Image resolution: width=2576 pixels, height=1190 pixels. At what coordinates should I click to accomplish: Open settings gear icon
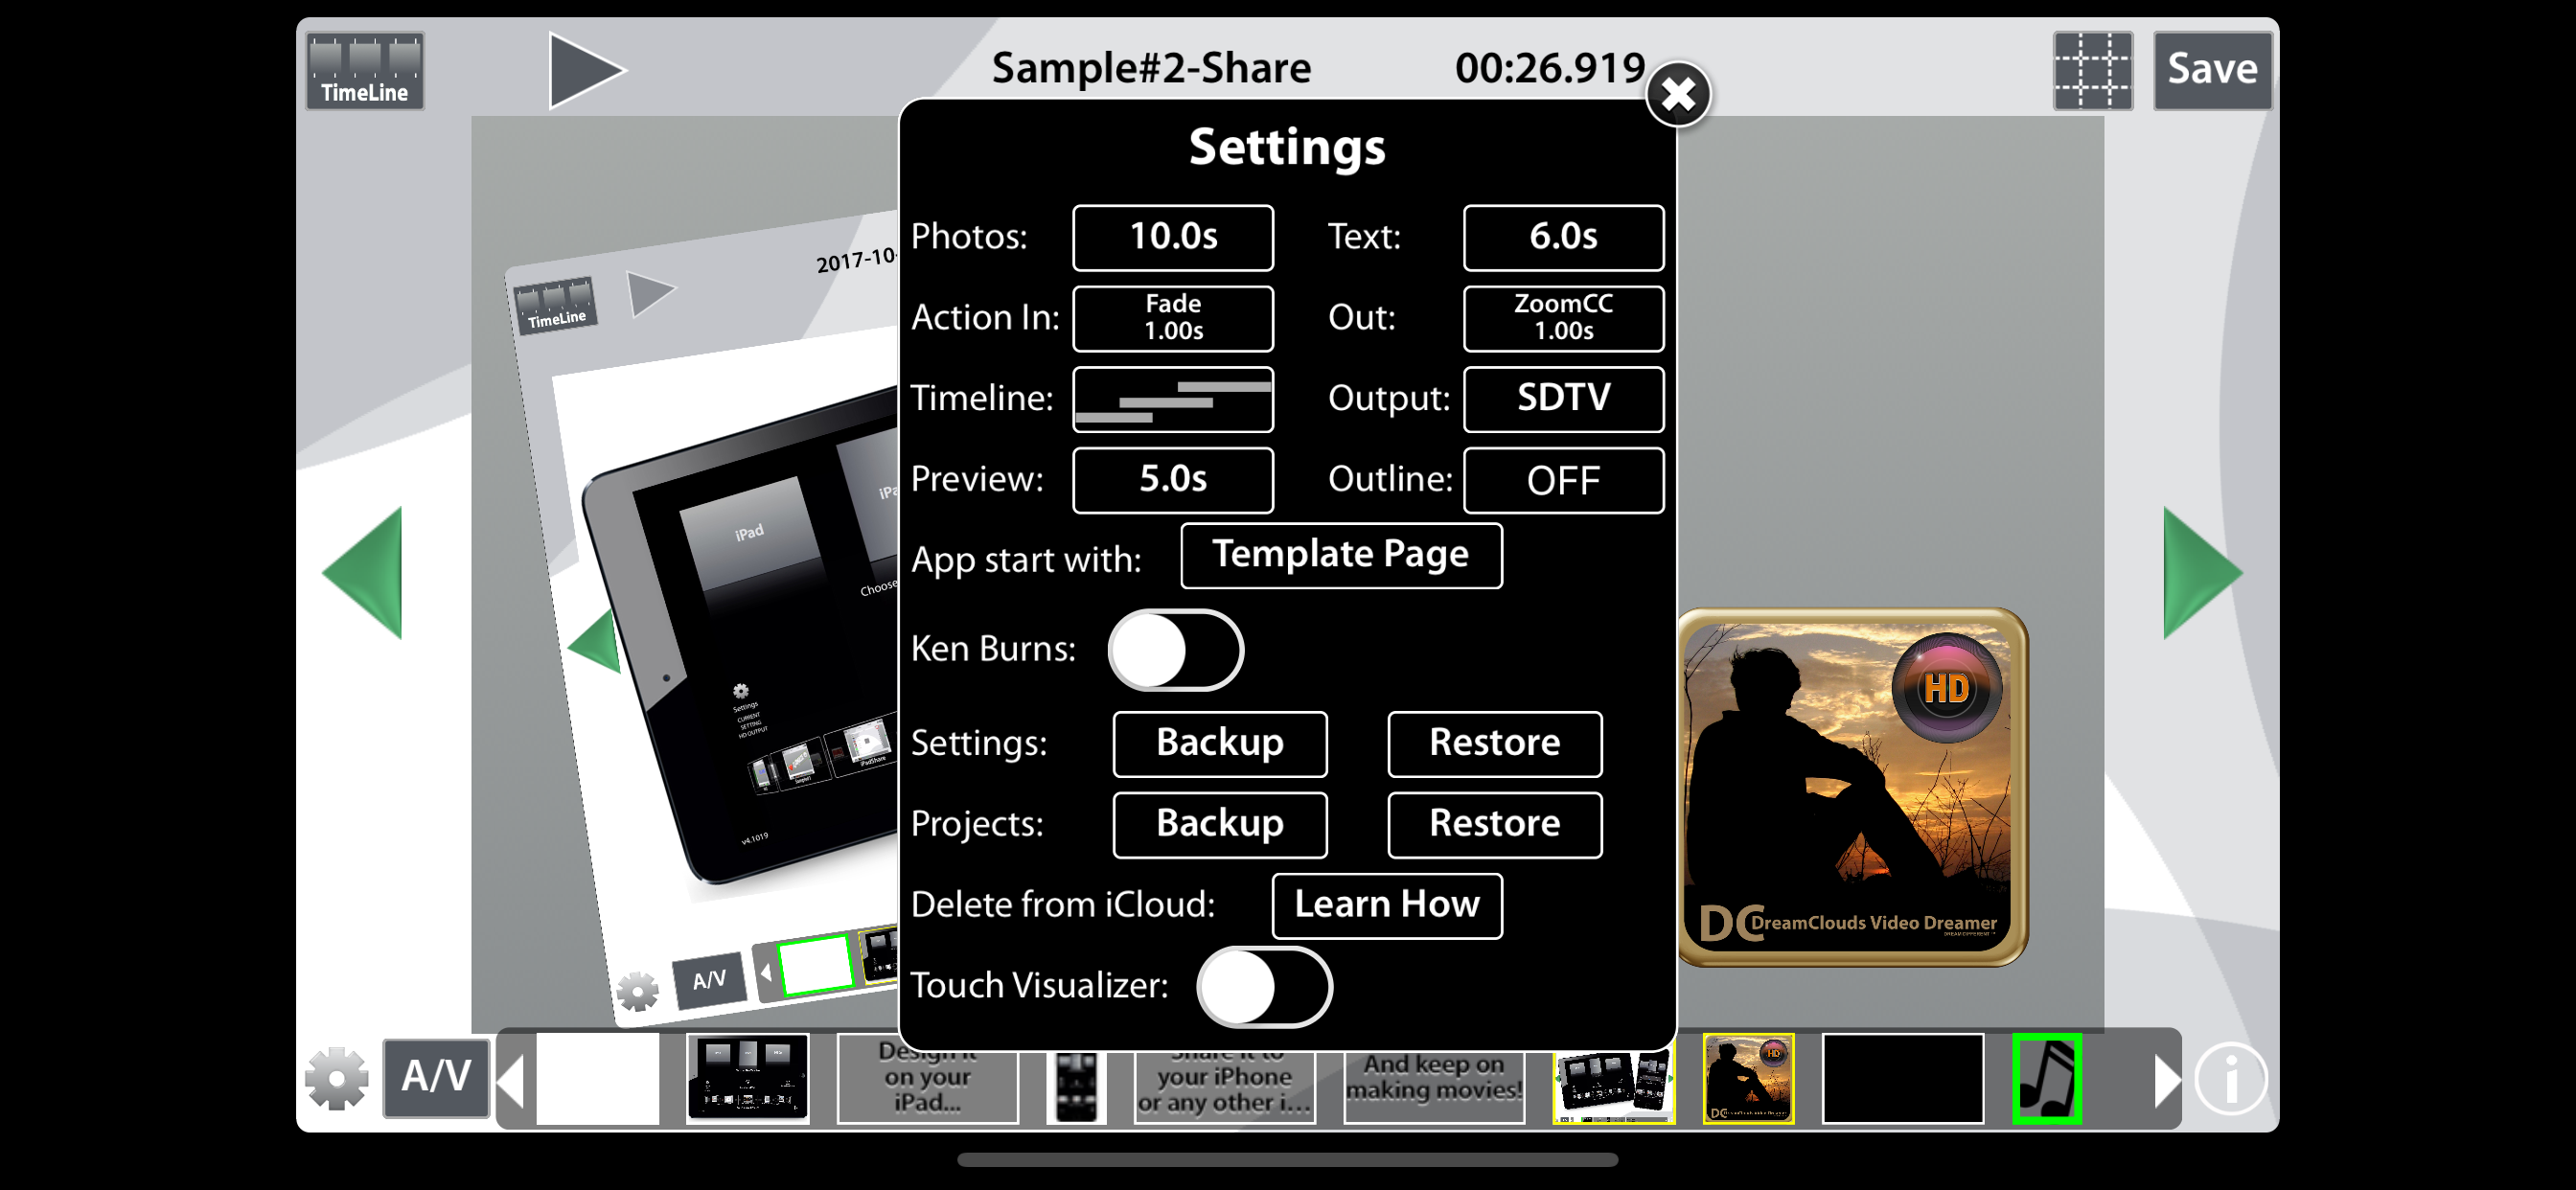point(337,1078)
